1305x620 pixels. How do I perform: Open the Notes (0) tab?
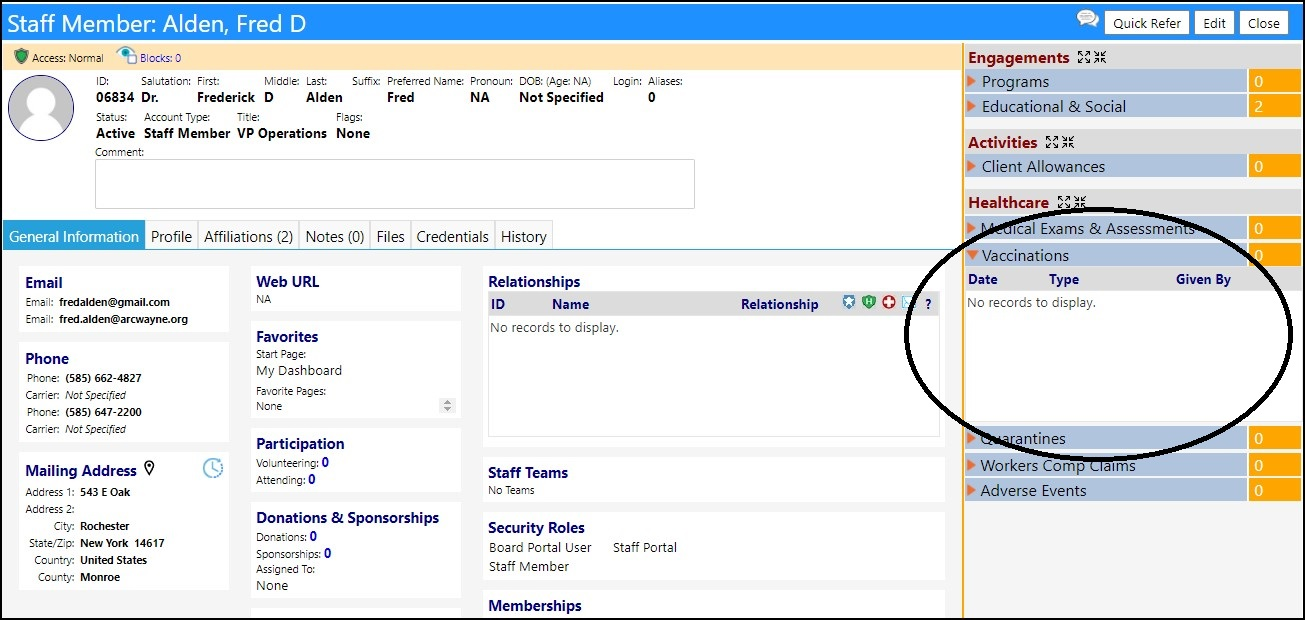click(x=335, y=236)
